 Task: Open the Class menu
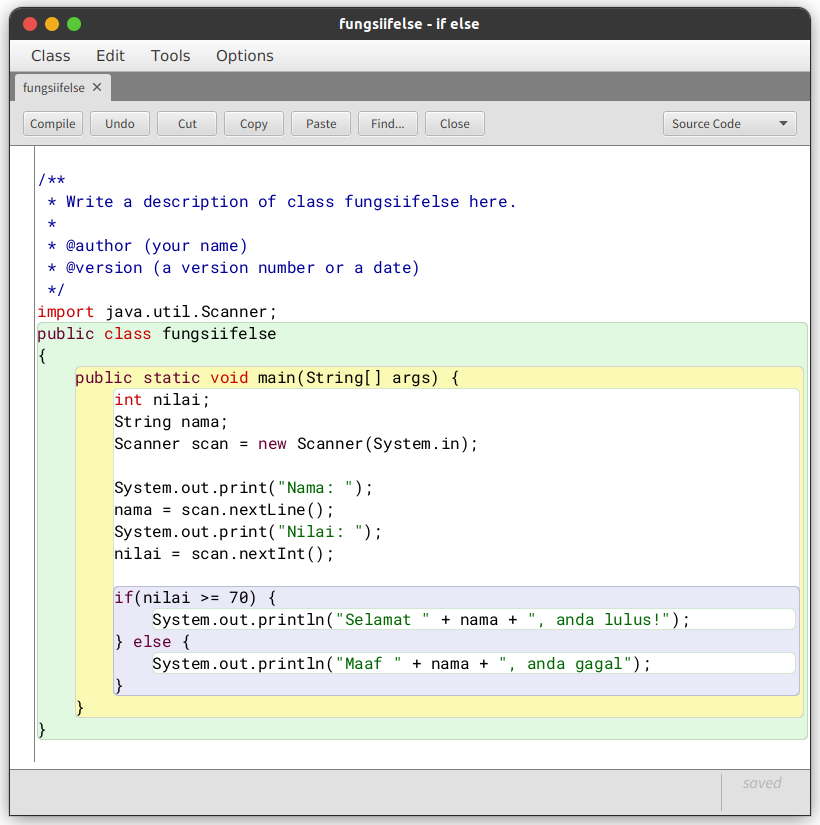tap(51, 56)
